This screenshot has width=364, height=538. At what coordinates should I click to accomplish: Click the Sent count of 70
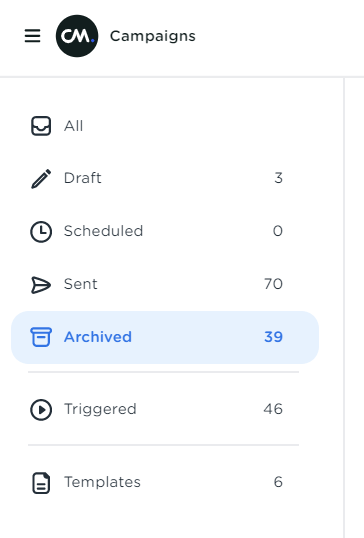(x=273, y=284)
